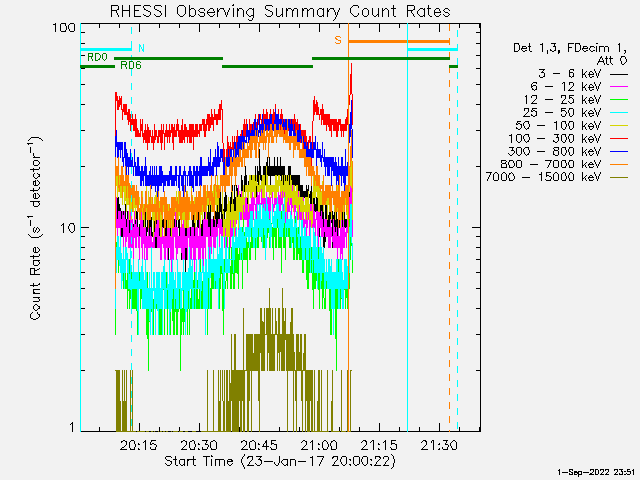
Task: Click the x-axis tick label '20:45'
Action: click(x=259, y=445)
